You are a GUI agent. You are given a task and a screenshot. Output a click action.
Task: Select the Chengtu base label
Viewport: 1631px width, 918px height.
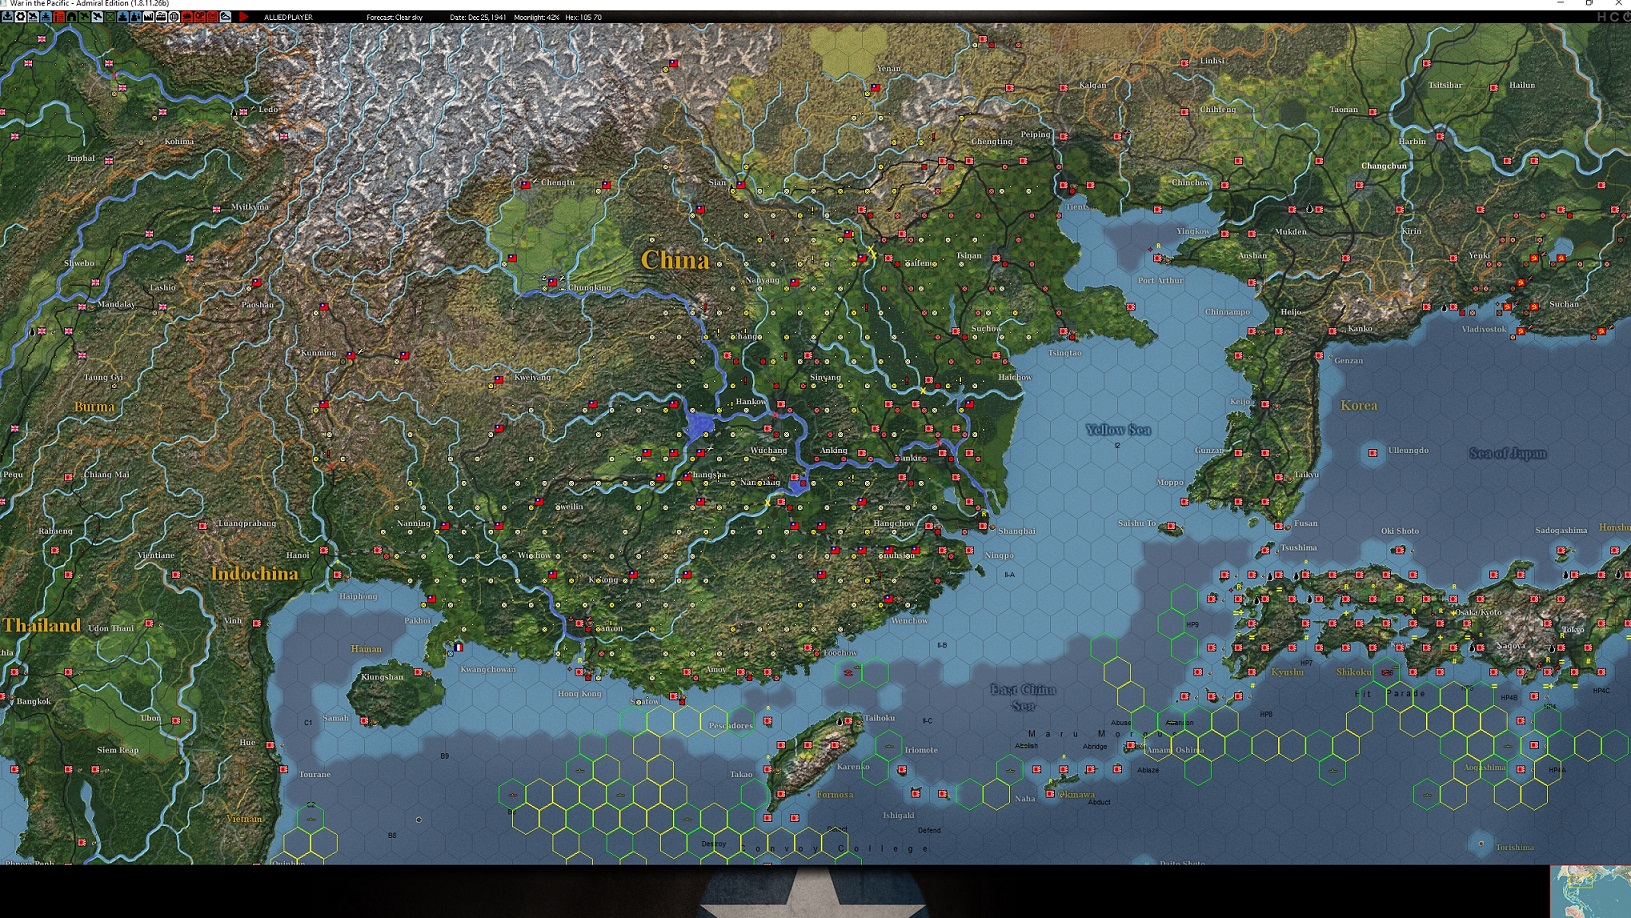coord(558,182)
